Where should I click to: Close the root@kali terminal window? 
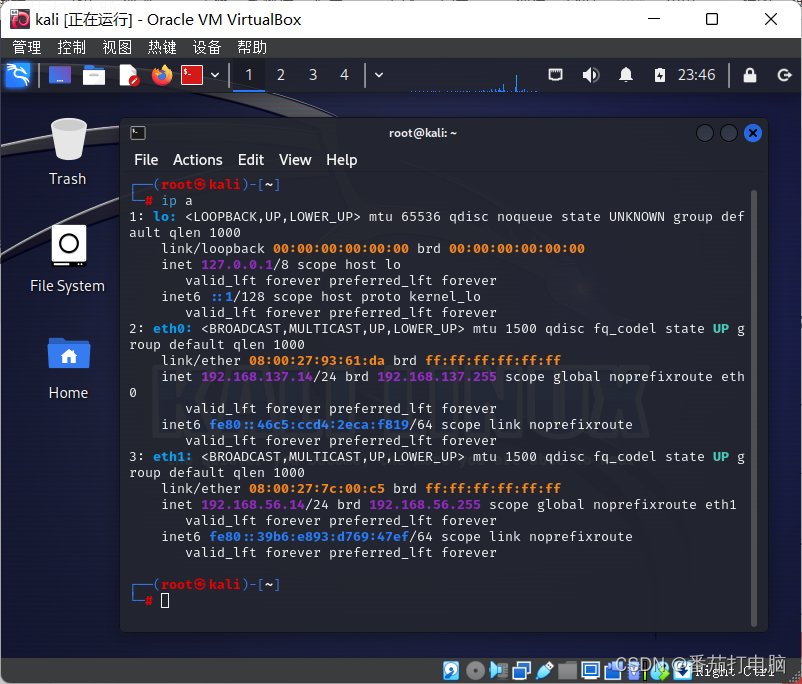(x=753, y=134)
